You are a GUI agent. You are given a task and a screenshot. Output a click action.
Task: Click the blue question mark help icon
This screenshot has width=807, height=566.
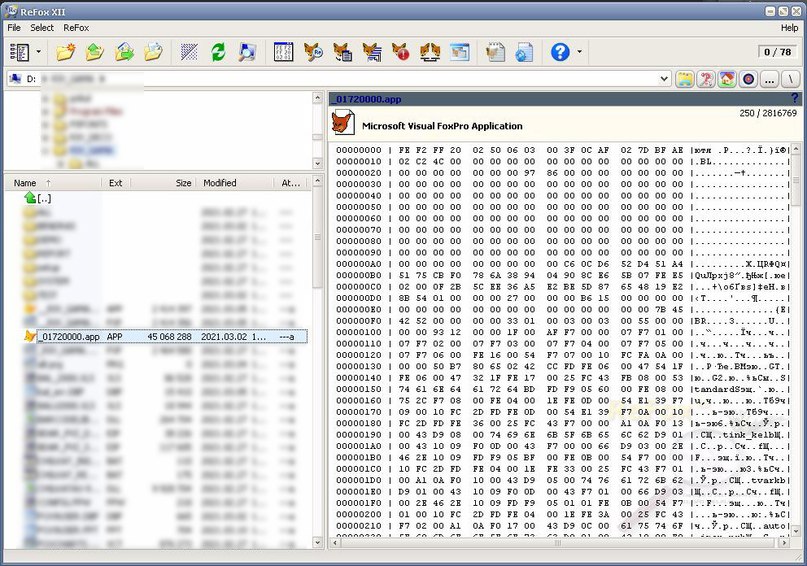pyautogui.click(x=560, y=52)
